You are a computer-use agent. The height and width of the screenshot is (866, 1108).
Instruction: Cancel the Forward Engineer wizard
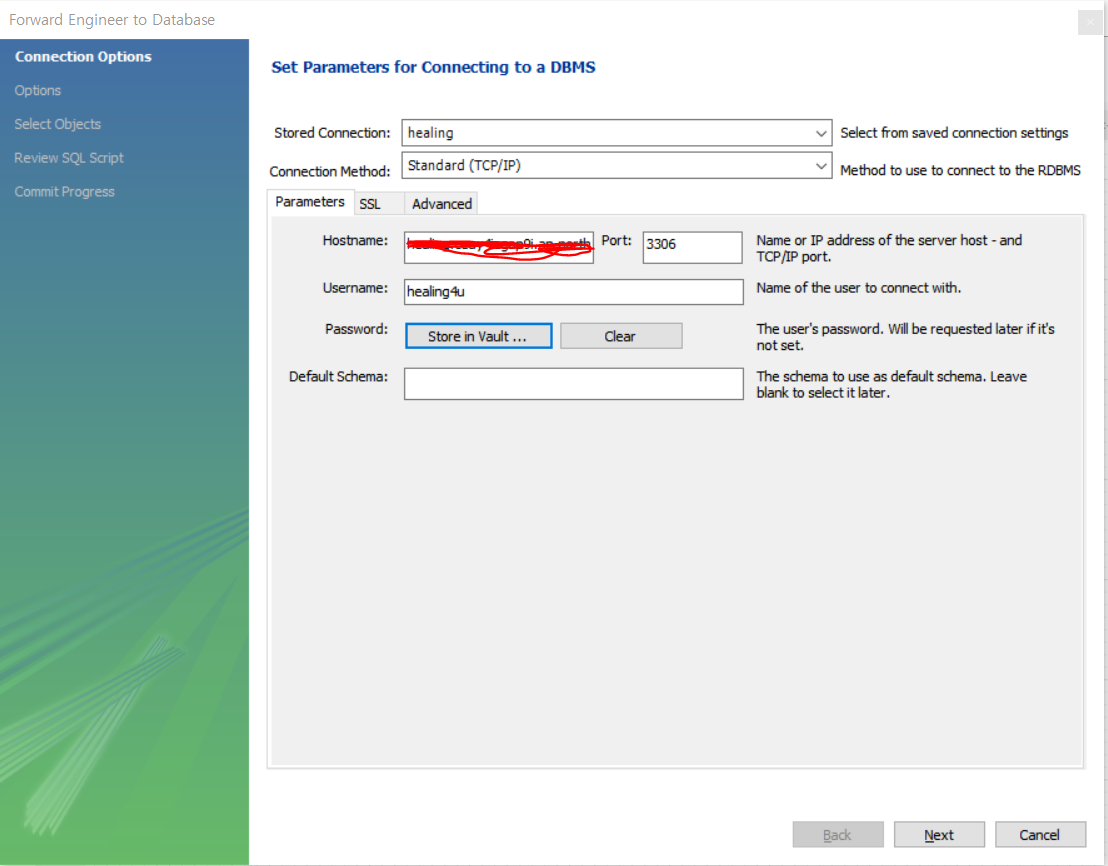pos(1040,835)
